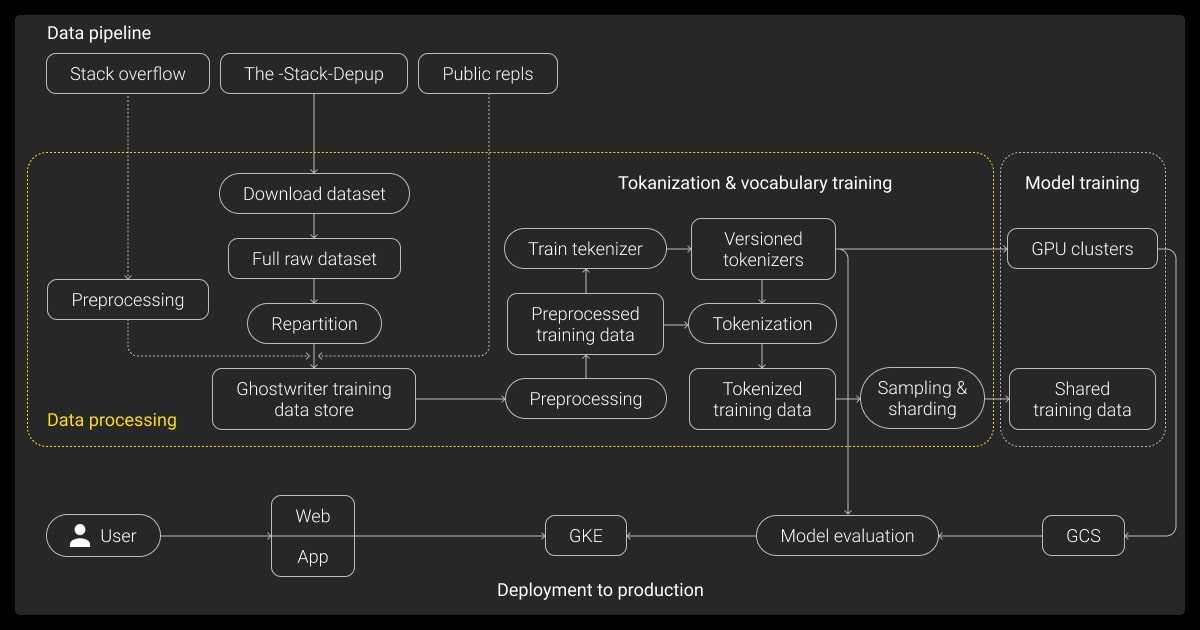Click the Repartition step
The width and height of the screenshot is (1200, 630).
tap(314, 324)
